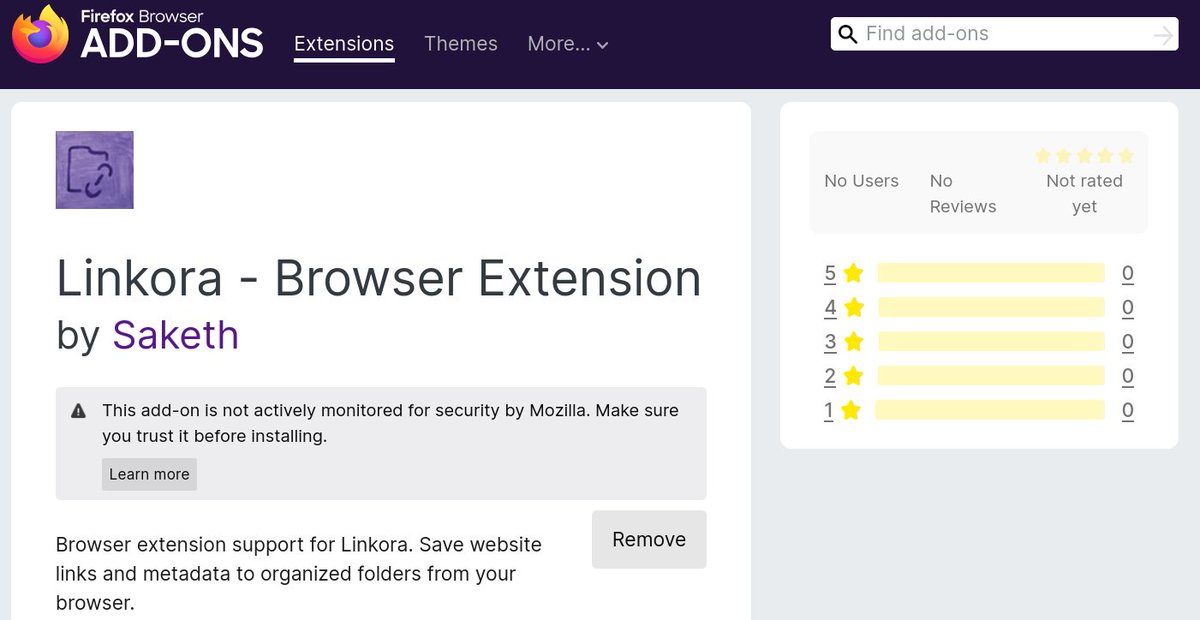Click the warning triangle icon in notice

[78, 411]
